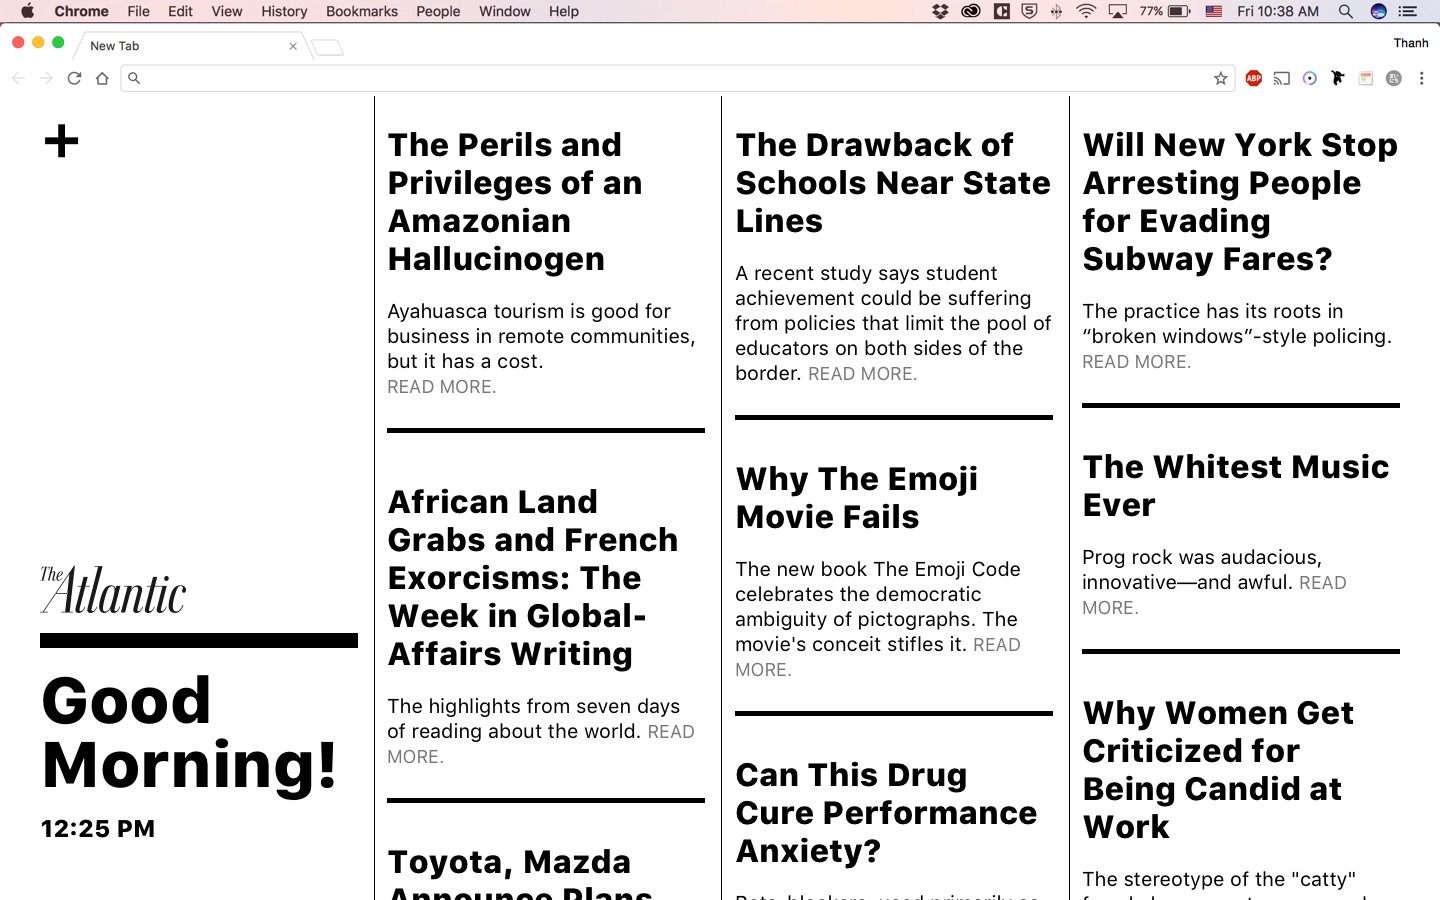
Task: Open the US flag input source menu
Action: (x=1213, y=11)
